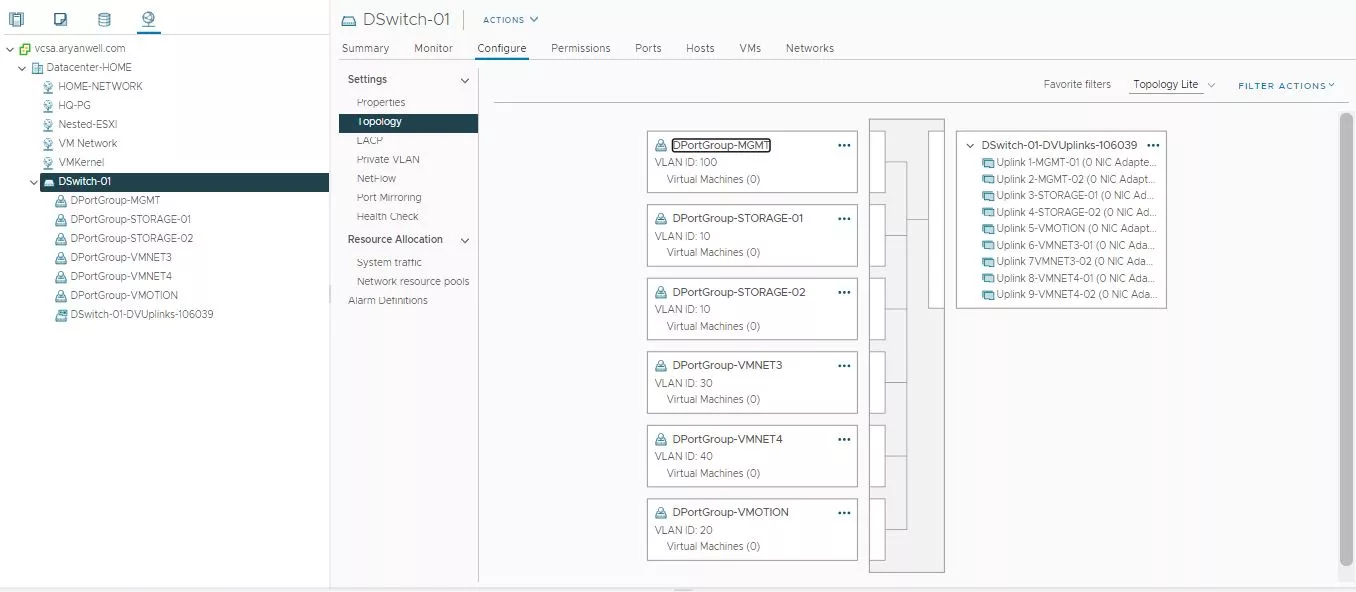The height and width of the screenshot is (592, 1356).
Task: Open options menu for DPortGroup-VMOTION card
Action: tap(844, 512)
